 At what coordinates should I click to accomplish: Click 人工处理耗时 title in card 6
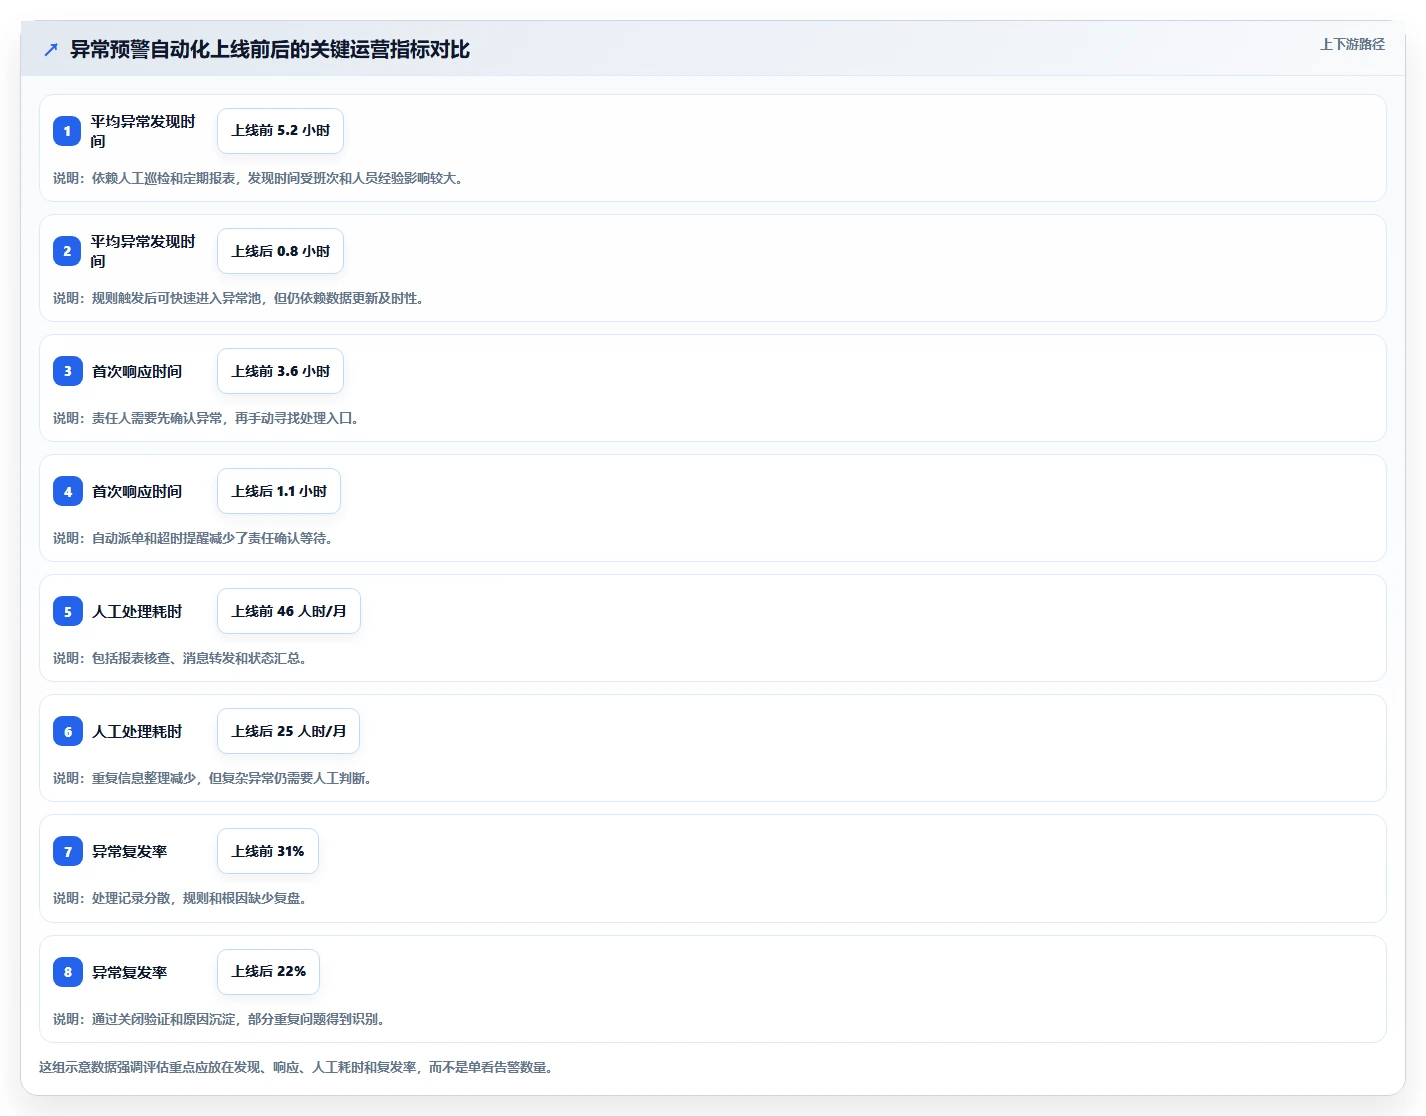(x=137, y=731)
